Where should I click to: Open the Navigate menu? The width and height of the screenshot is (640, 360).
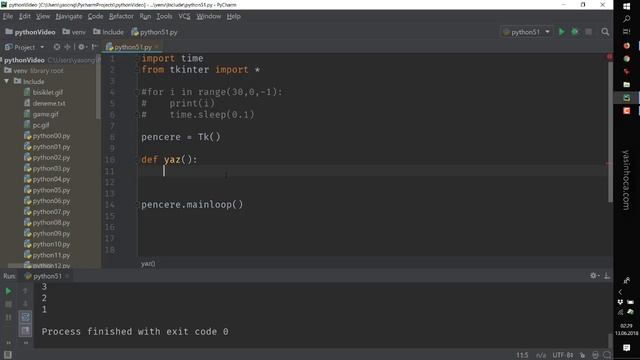click(x=69, y=16)
